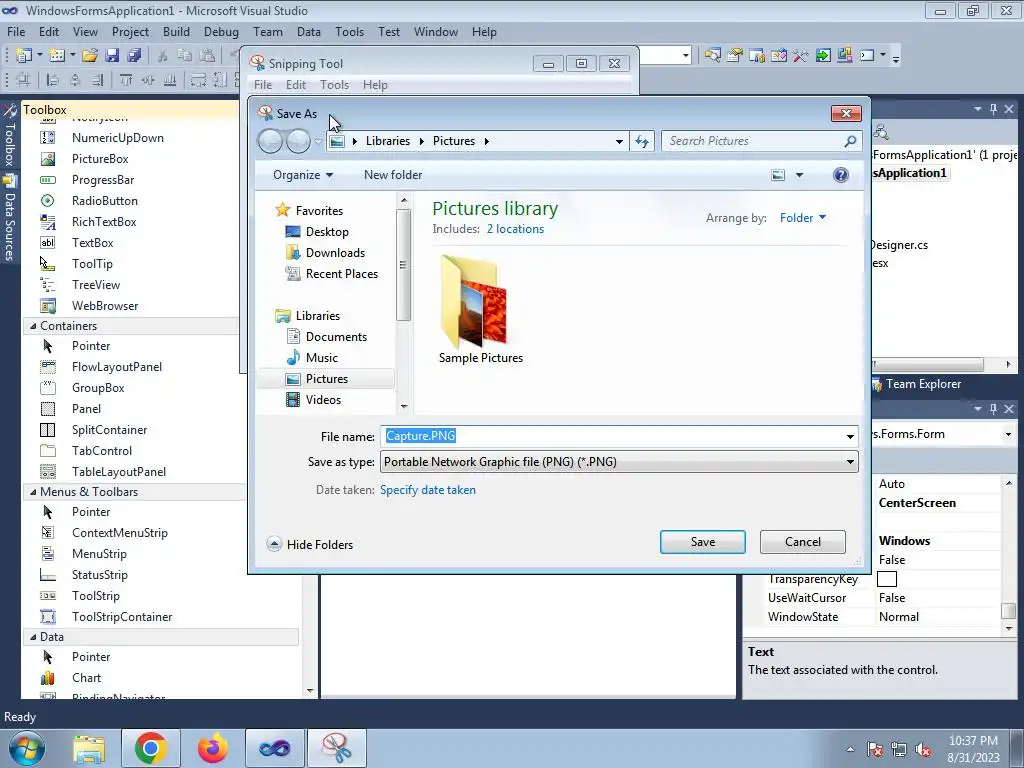Click the Extension Manager toolbar icon
Image resolution: width=1024 pixels, height=768 pixels.
[x=844, y=56]
